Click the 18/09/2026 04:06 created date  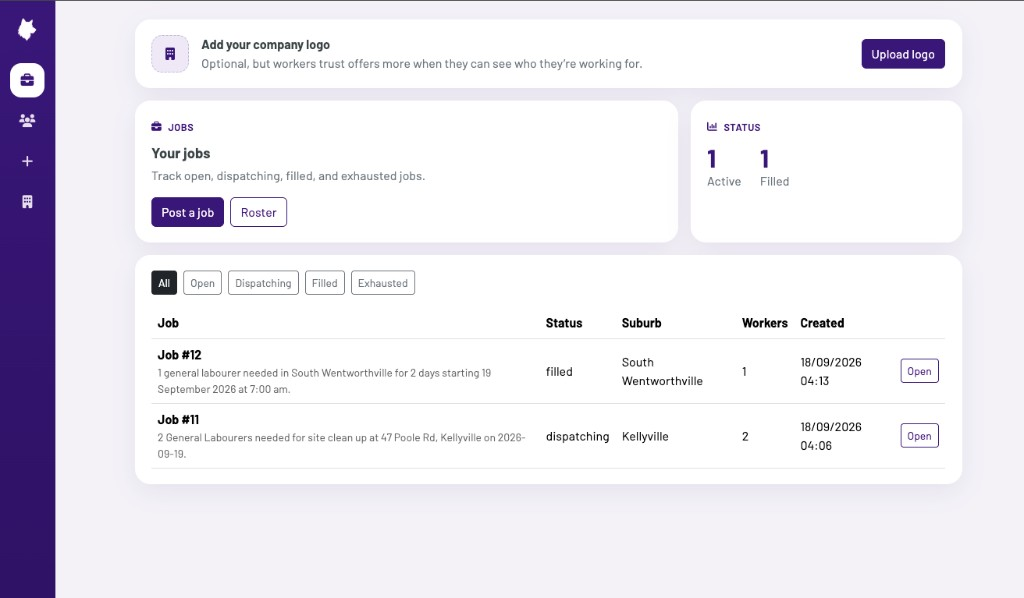pyautogui.click(x=831, y=436)
